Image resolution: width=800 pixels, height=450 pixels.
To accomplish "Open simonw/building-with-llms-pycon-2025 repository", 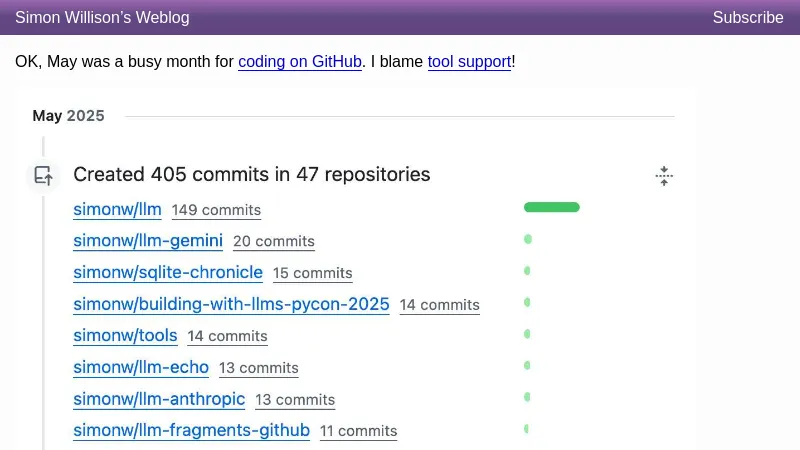I will point(231,304).
